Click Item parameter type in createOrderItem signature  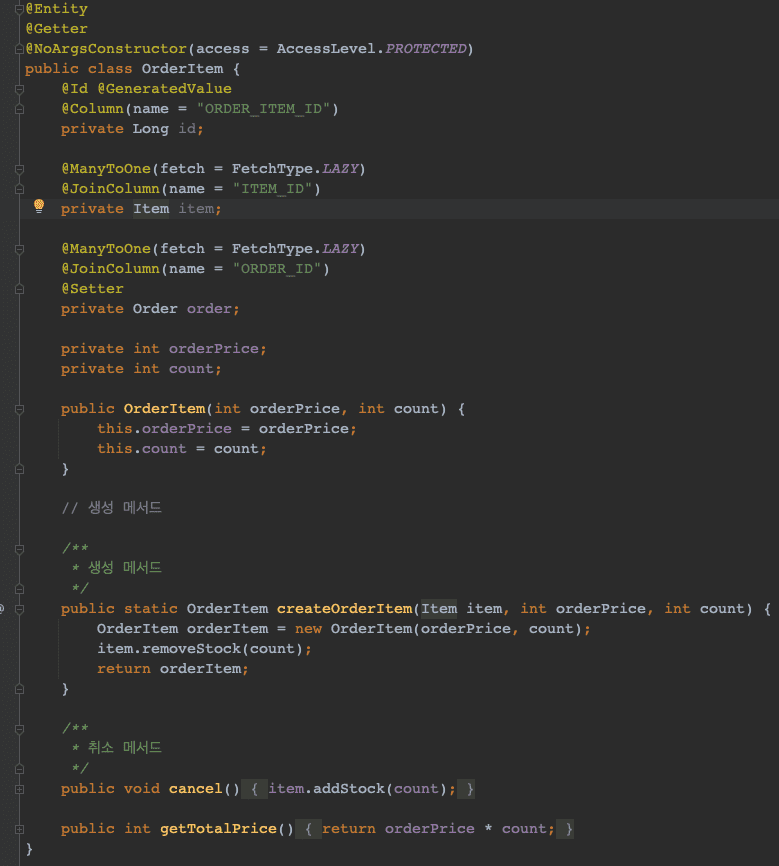[439, 609]
